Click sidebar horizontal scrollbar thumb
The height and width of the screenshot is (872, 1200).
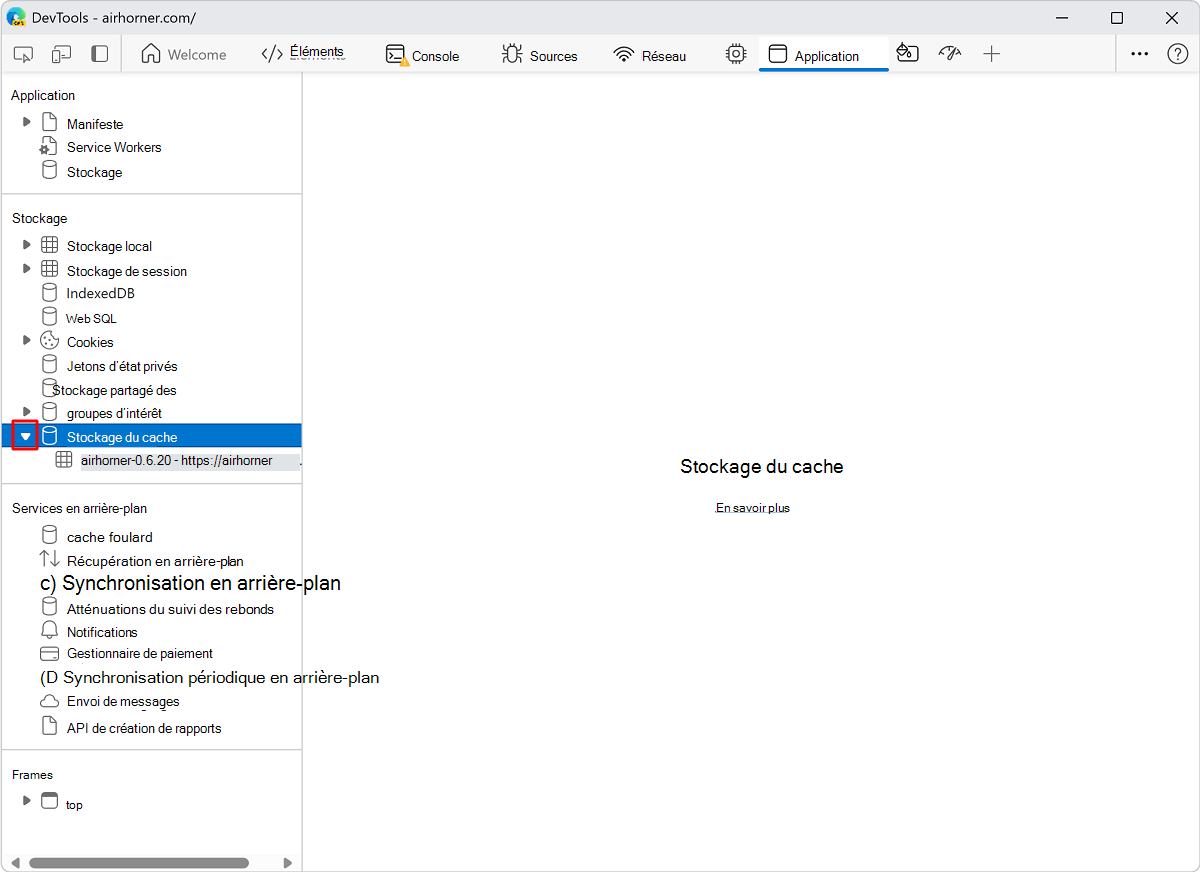click(x=139, y=863)
